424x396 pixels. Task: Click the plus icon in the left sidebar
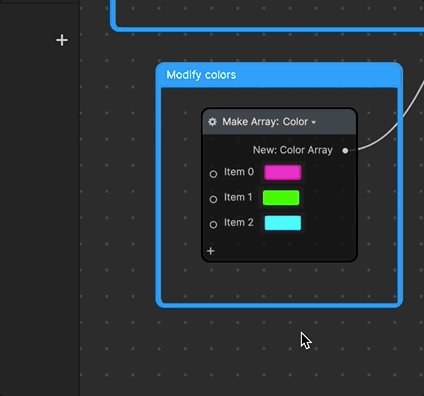pyautogui.click(x=62, y=40)
